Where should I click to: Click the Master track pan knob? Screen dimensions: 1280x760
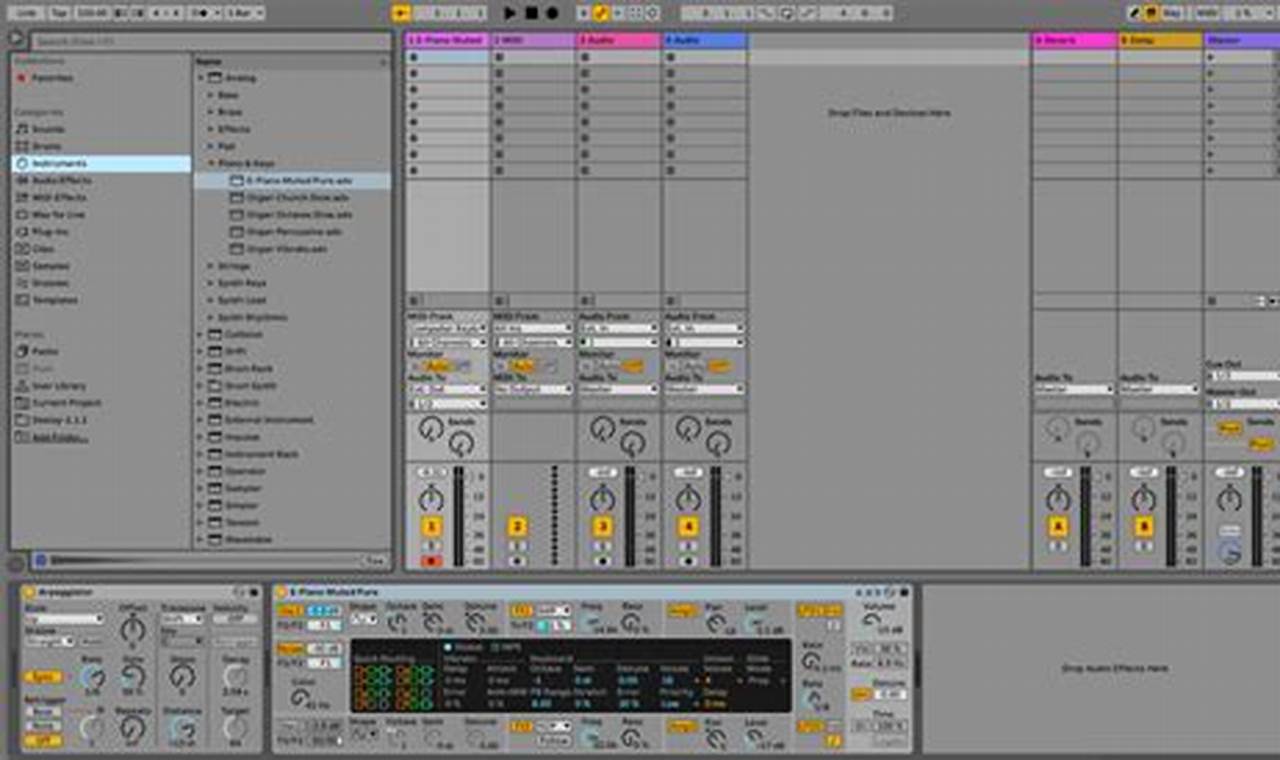(x=1229, y=498)
